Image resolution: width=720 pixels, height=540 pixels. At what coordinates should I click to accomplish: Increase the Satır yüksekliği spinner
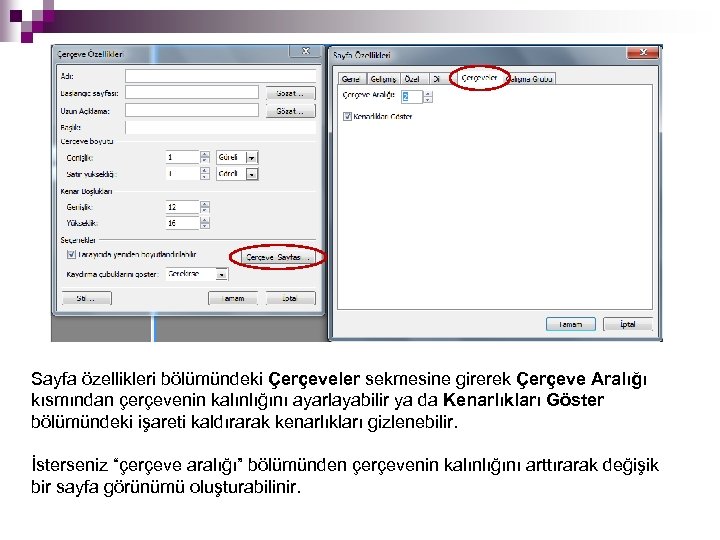[x=205, y=170]
